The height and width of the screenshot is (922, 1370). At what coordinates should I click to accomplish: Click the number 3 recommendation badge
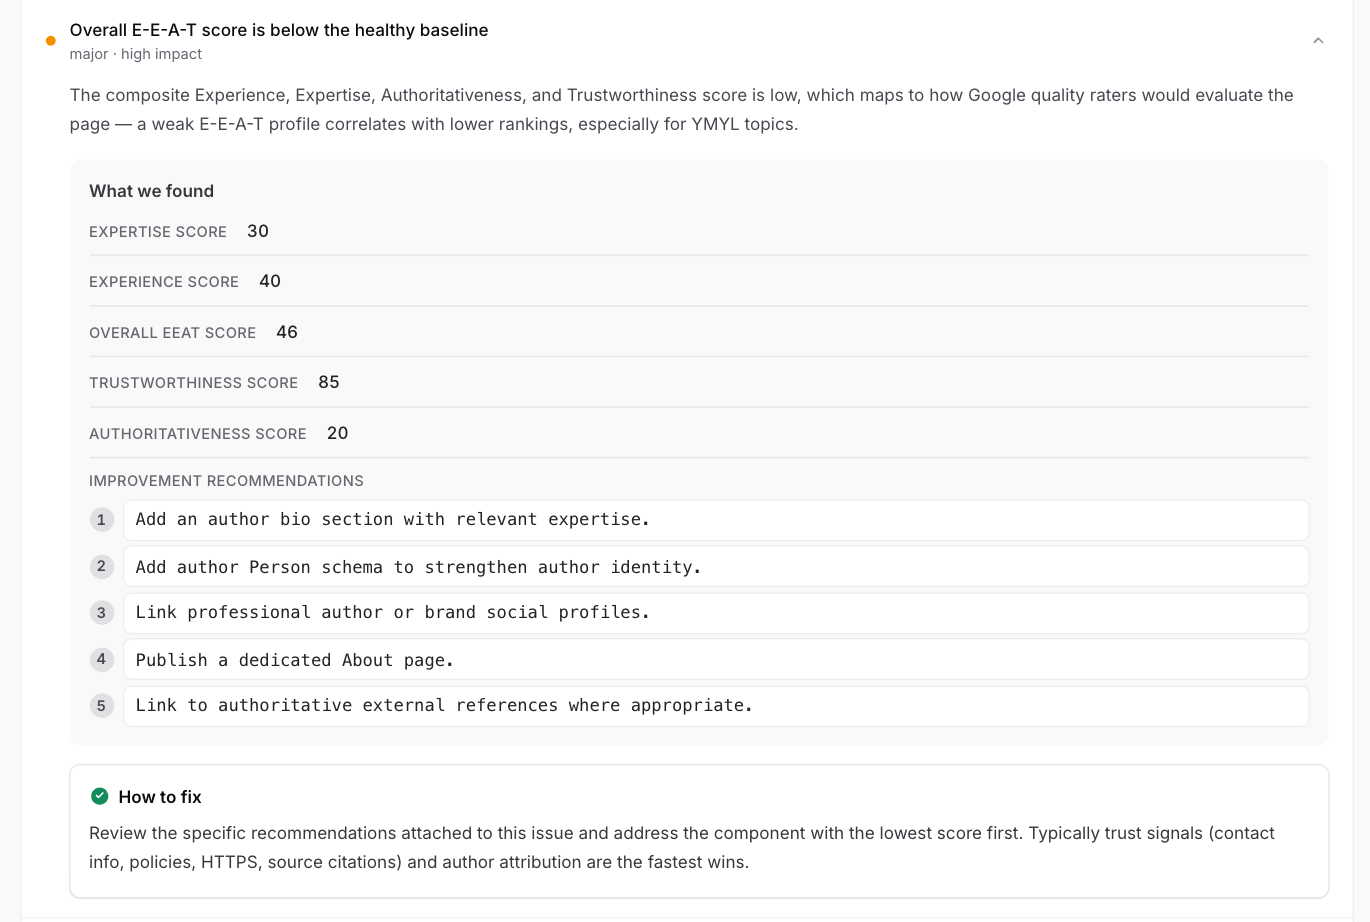click(x=101, y=613)
